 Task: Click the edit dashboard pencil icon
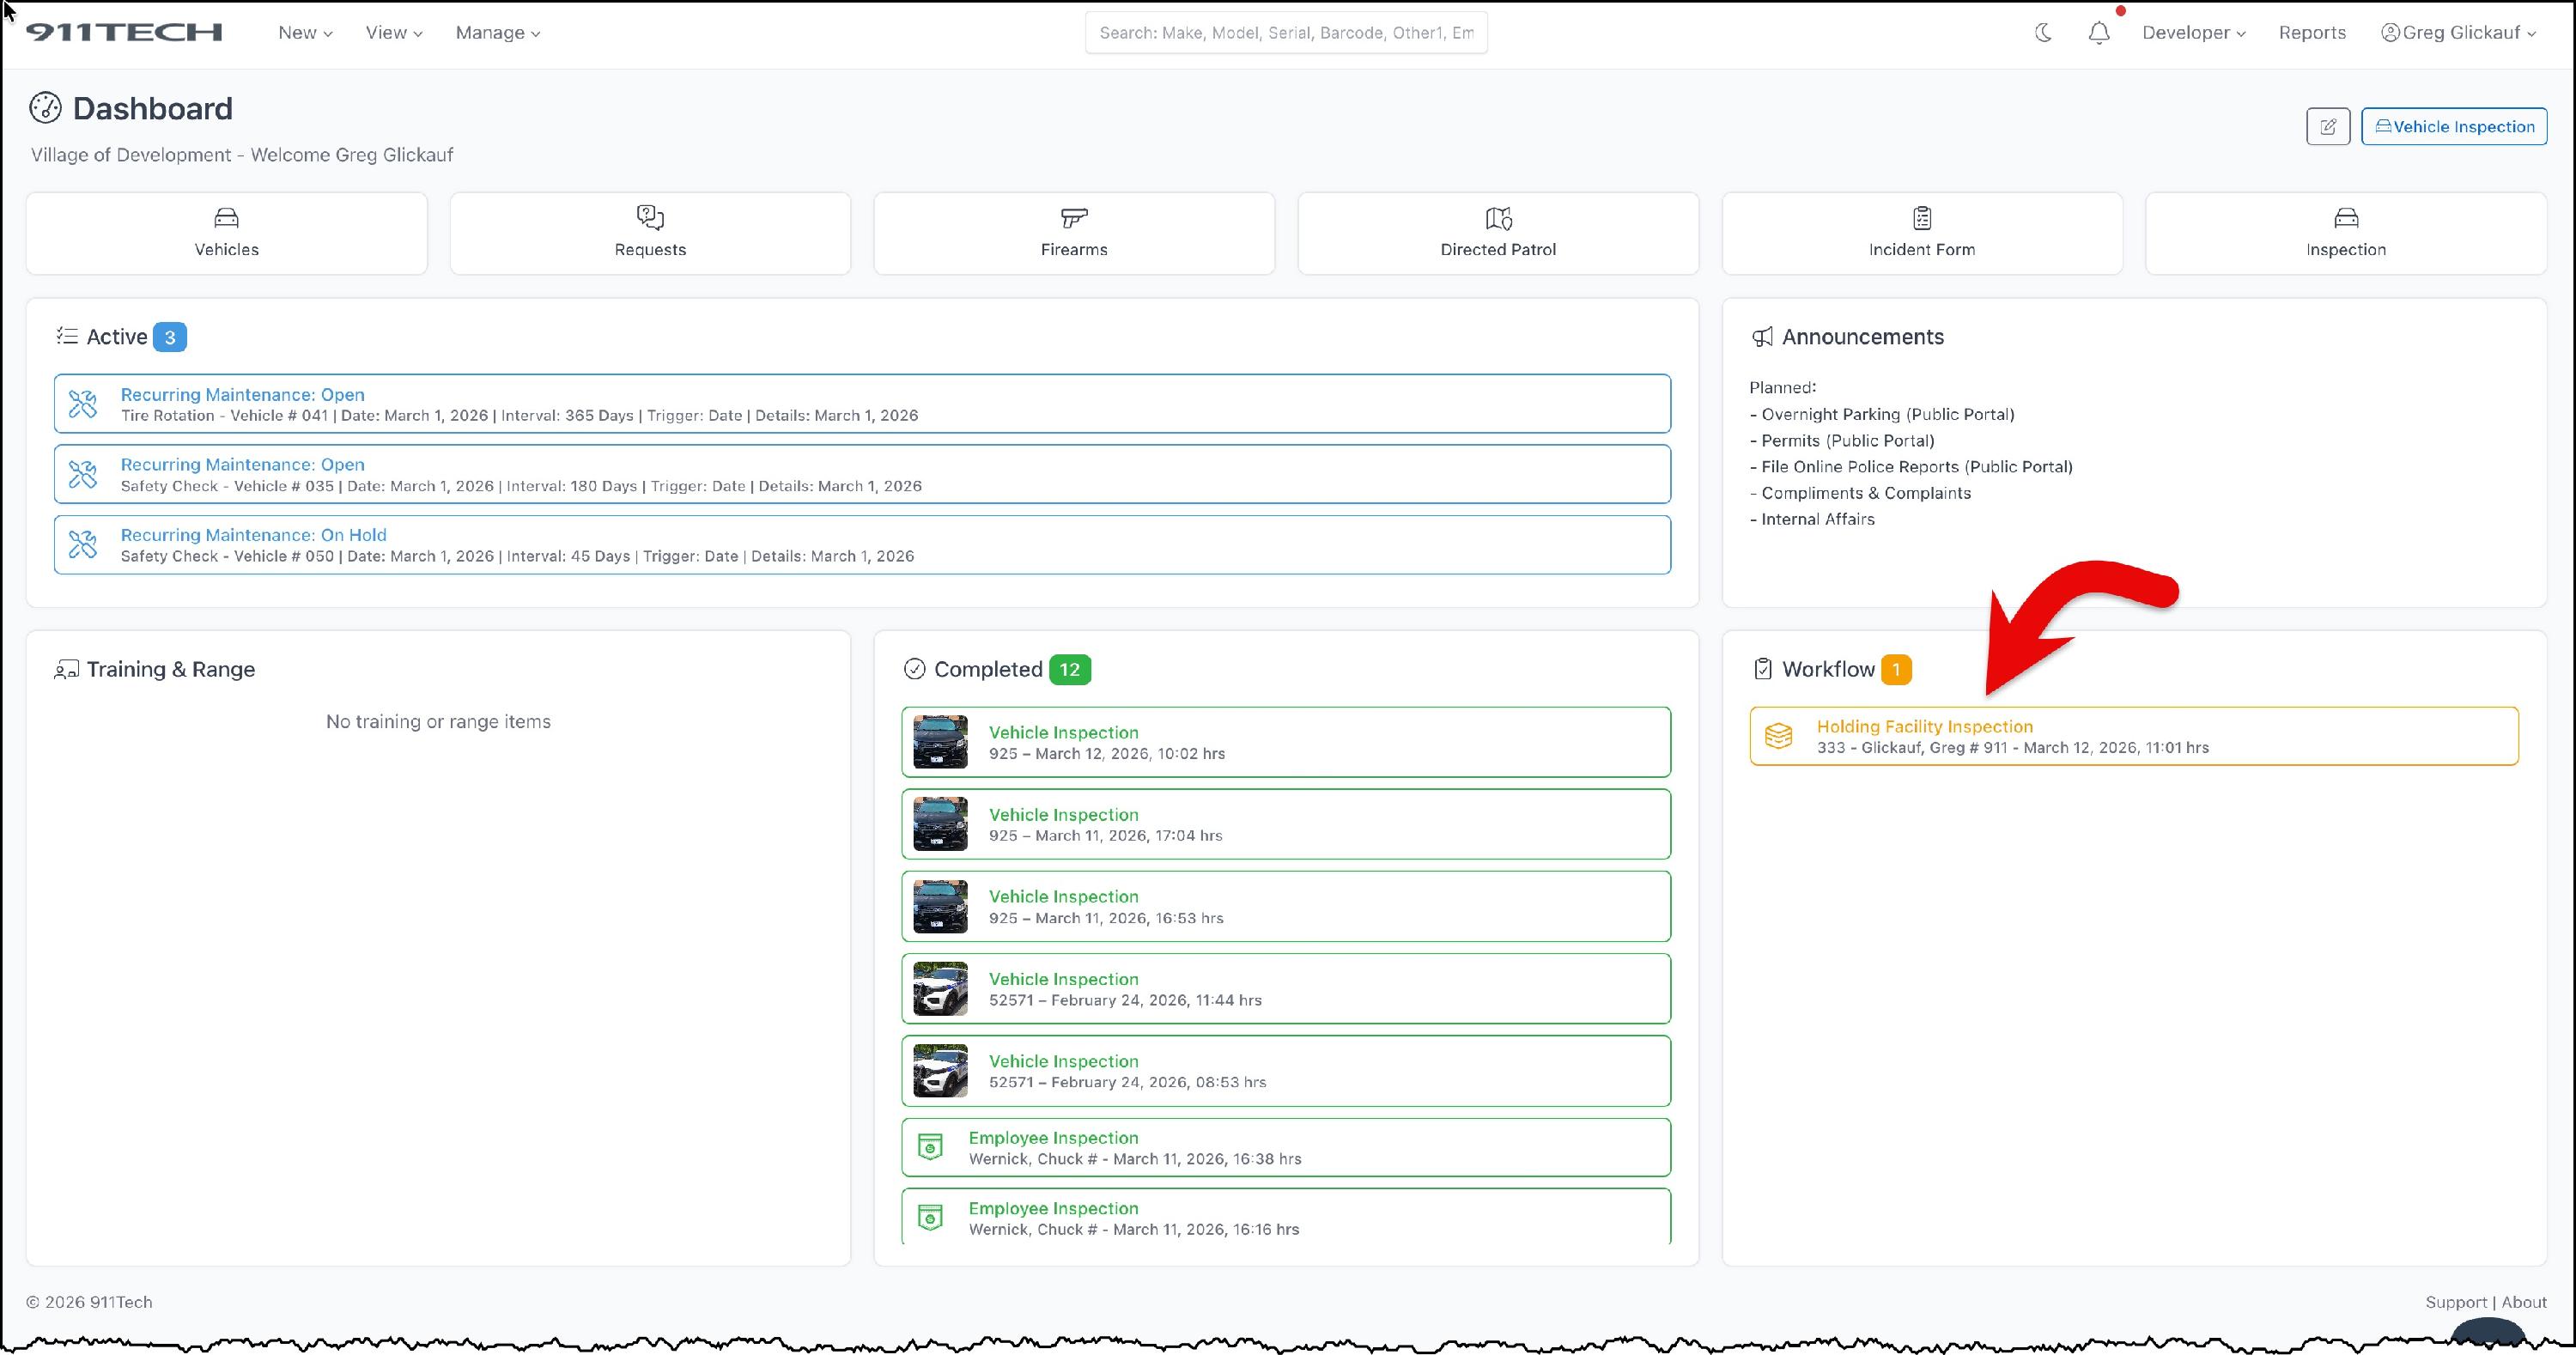pos(2328,127)
